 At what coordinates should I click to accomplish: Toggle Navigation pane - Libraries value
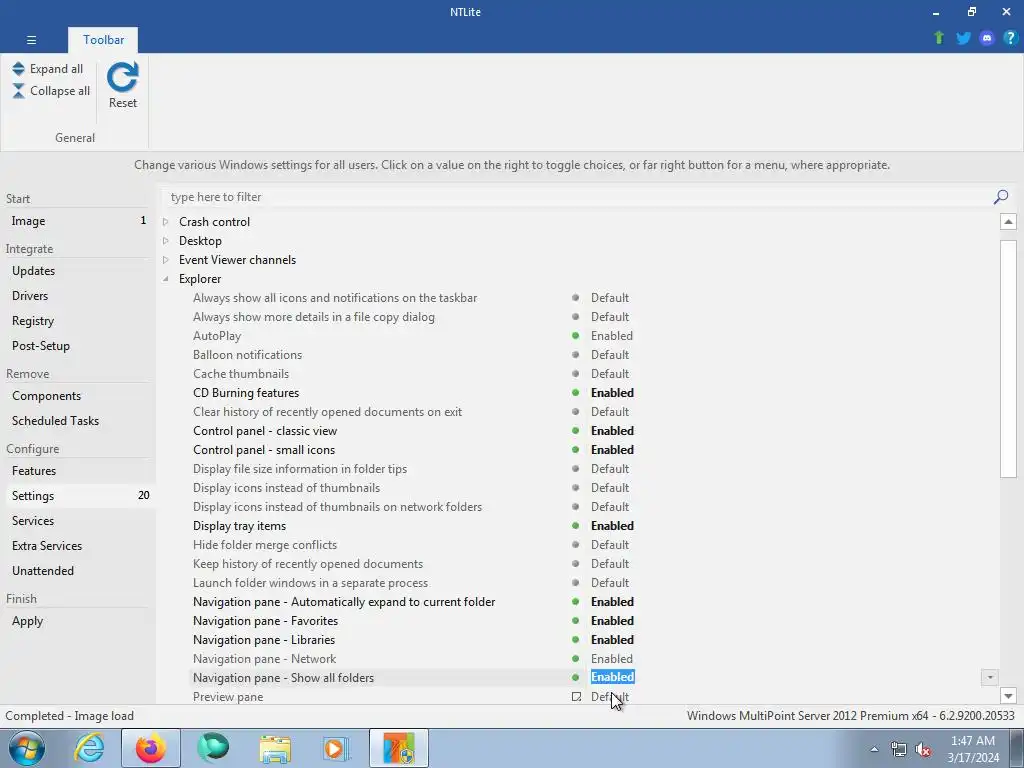[x=613, y=639]
